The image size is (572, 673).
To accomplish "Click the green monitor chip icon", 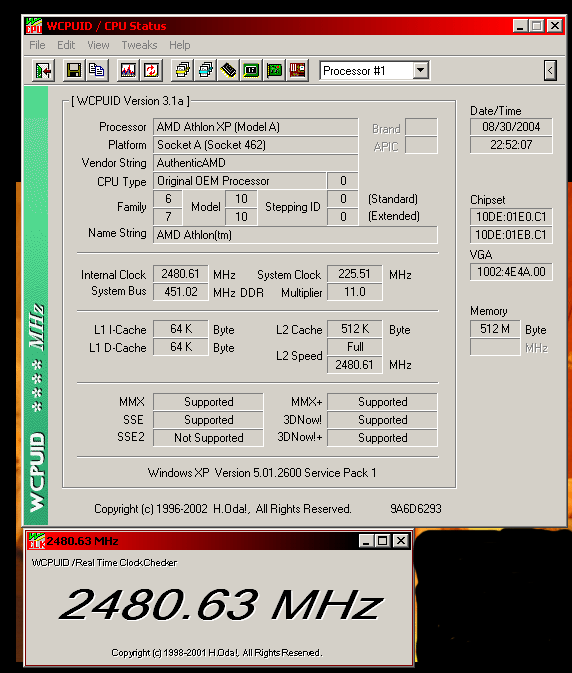I will (x=251, y=70).
